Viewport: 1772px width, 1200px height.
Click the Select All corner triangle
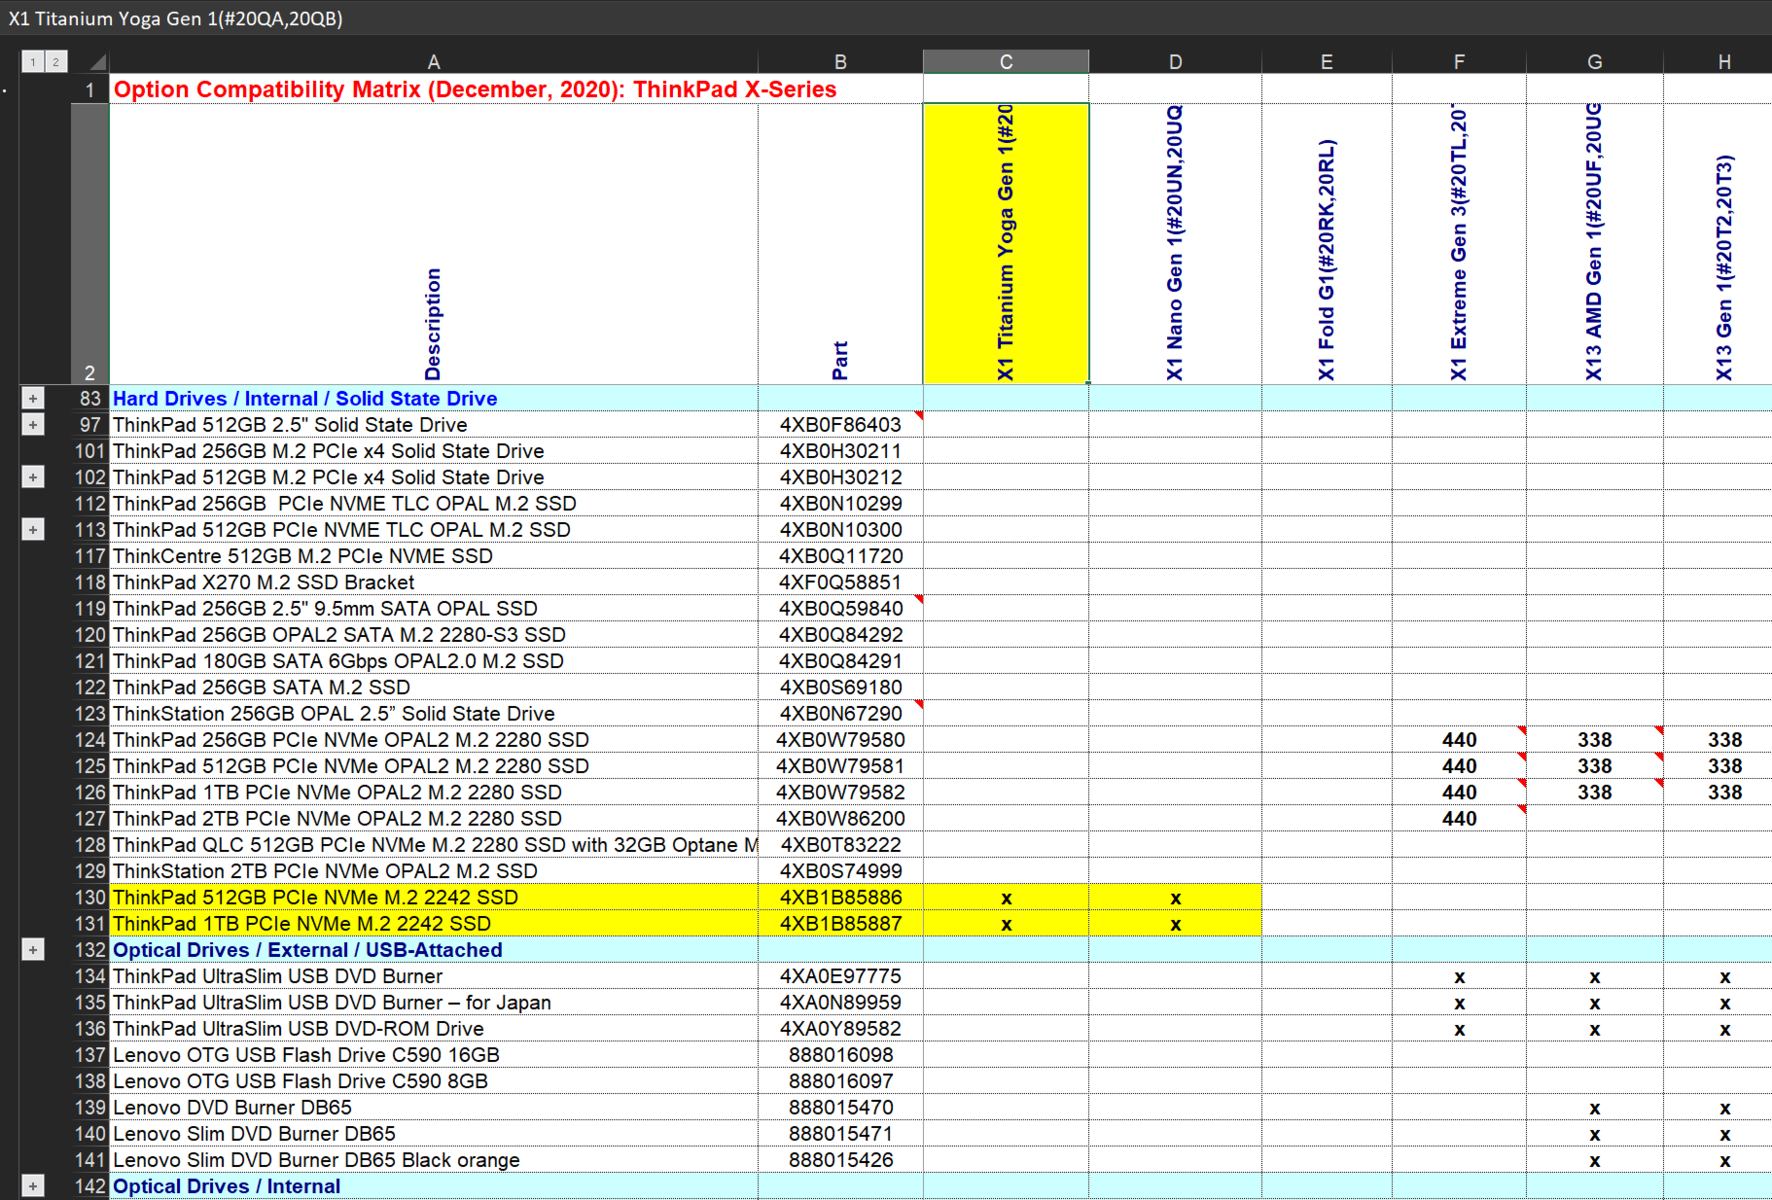(97, 63)
